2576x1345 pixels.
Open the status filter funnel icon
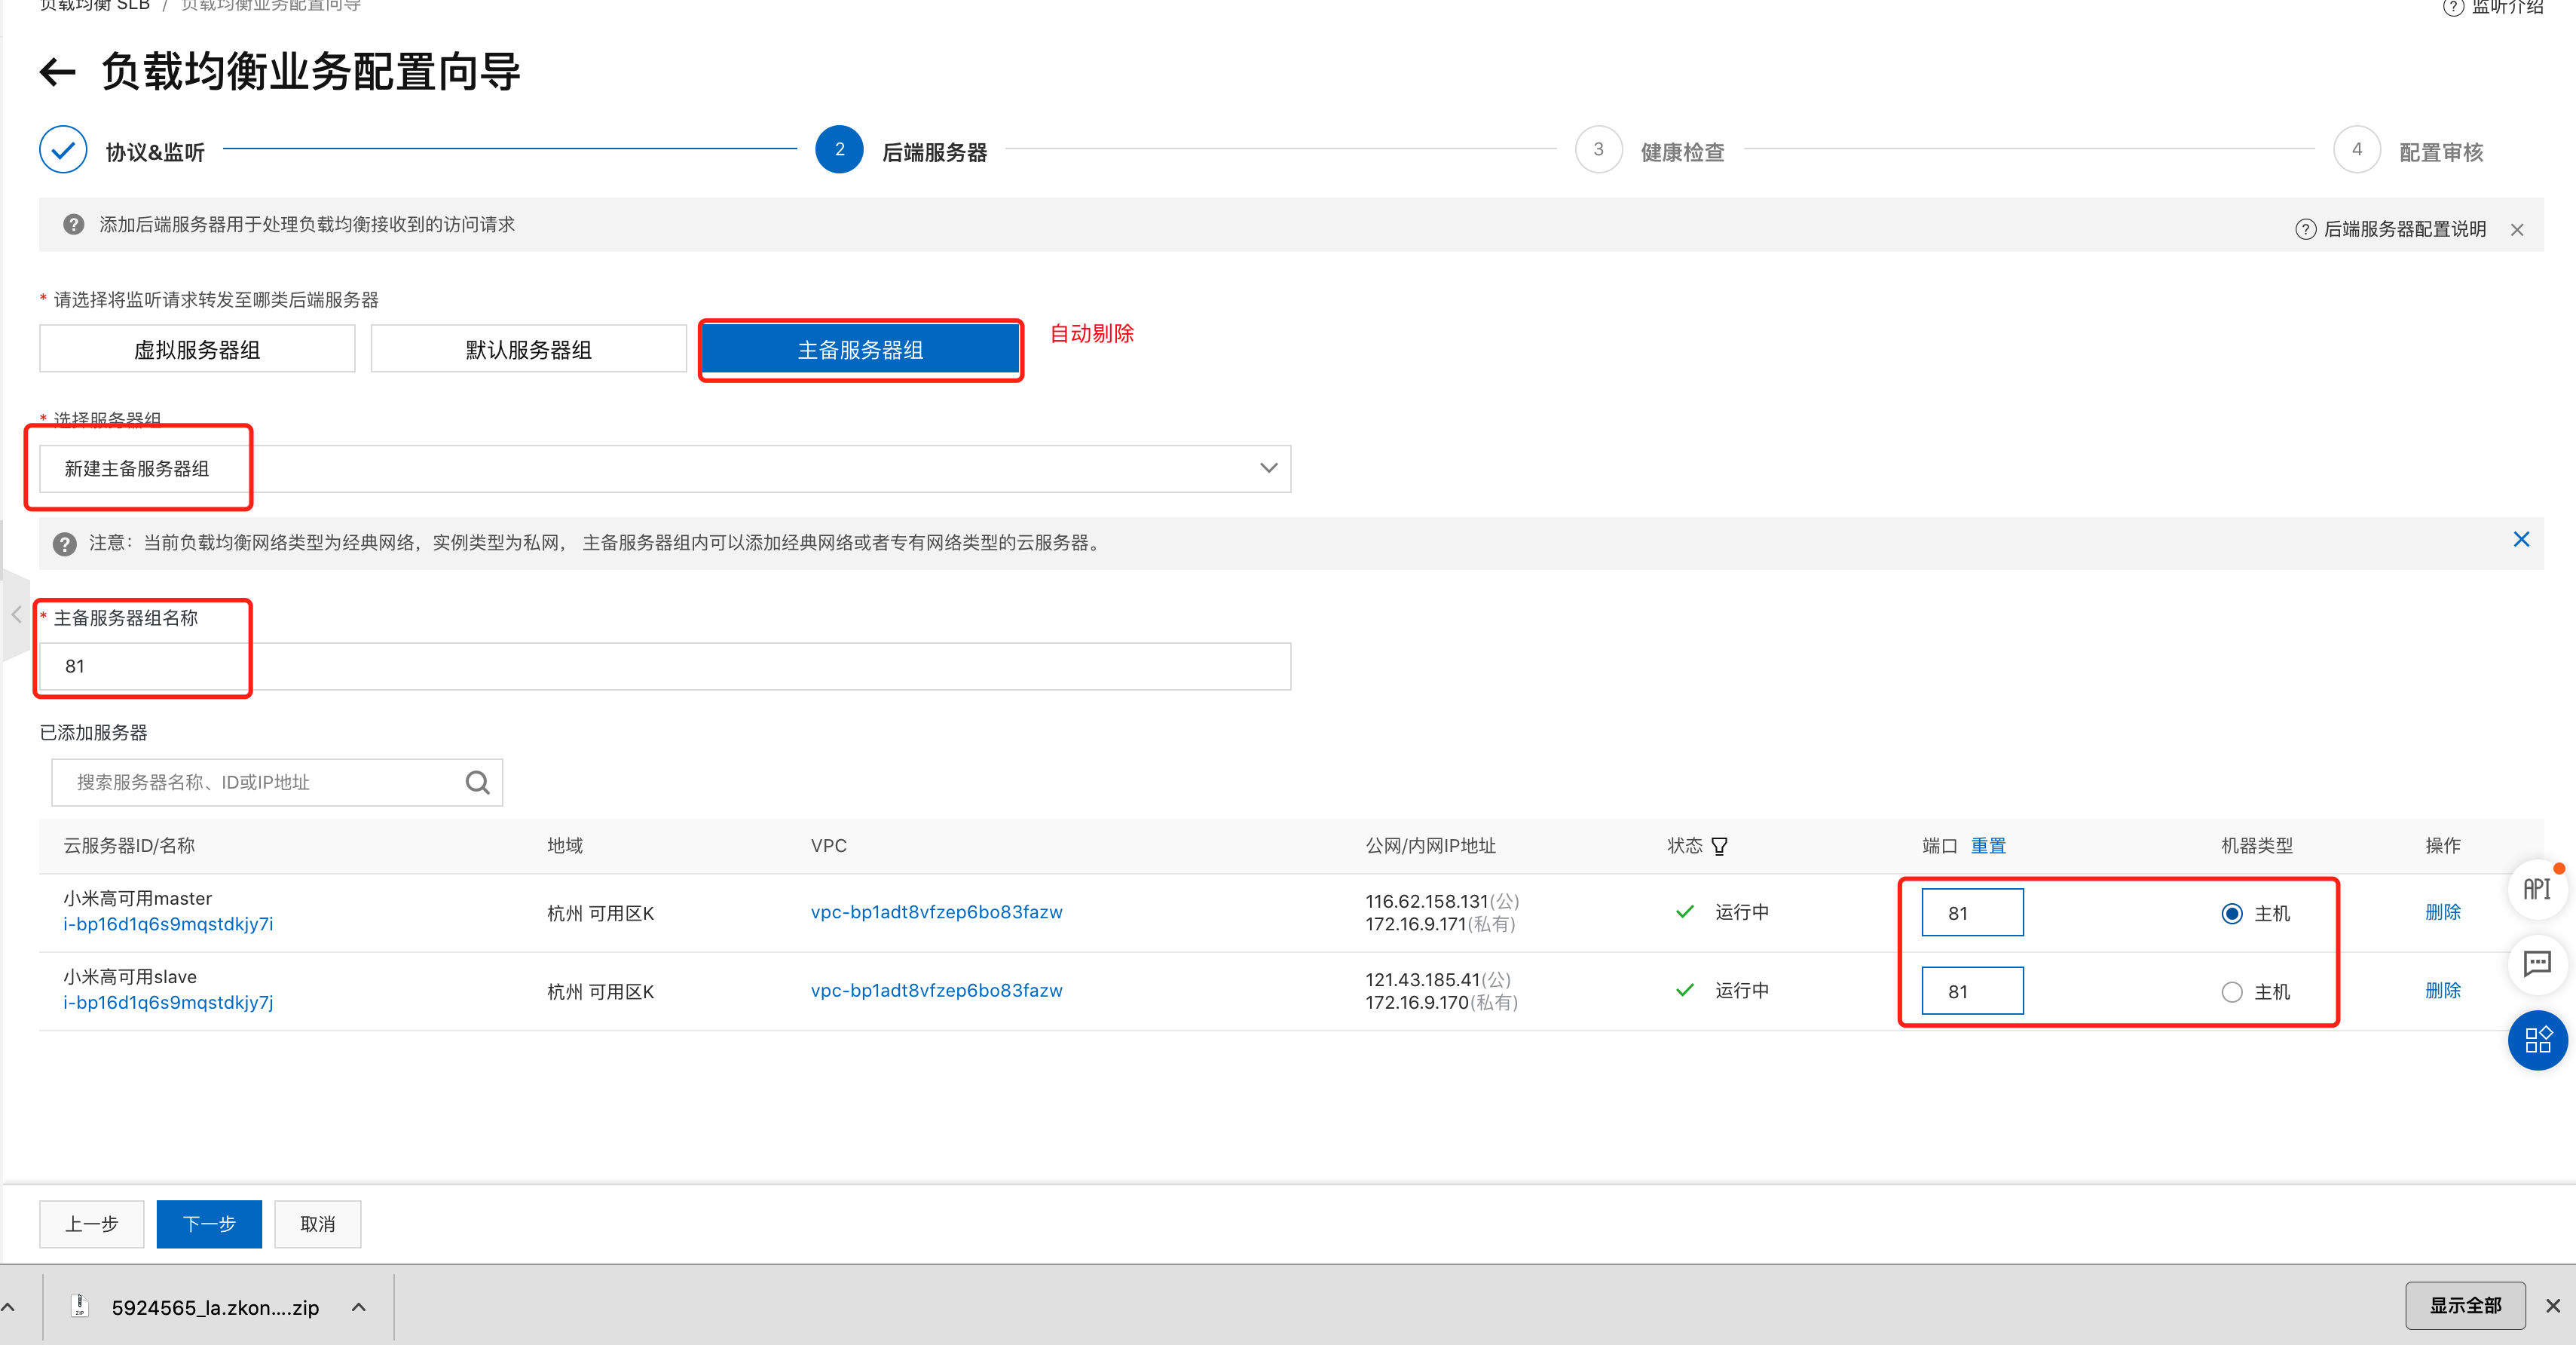tap(1719, 846)
